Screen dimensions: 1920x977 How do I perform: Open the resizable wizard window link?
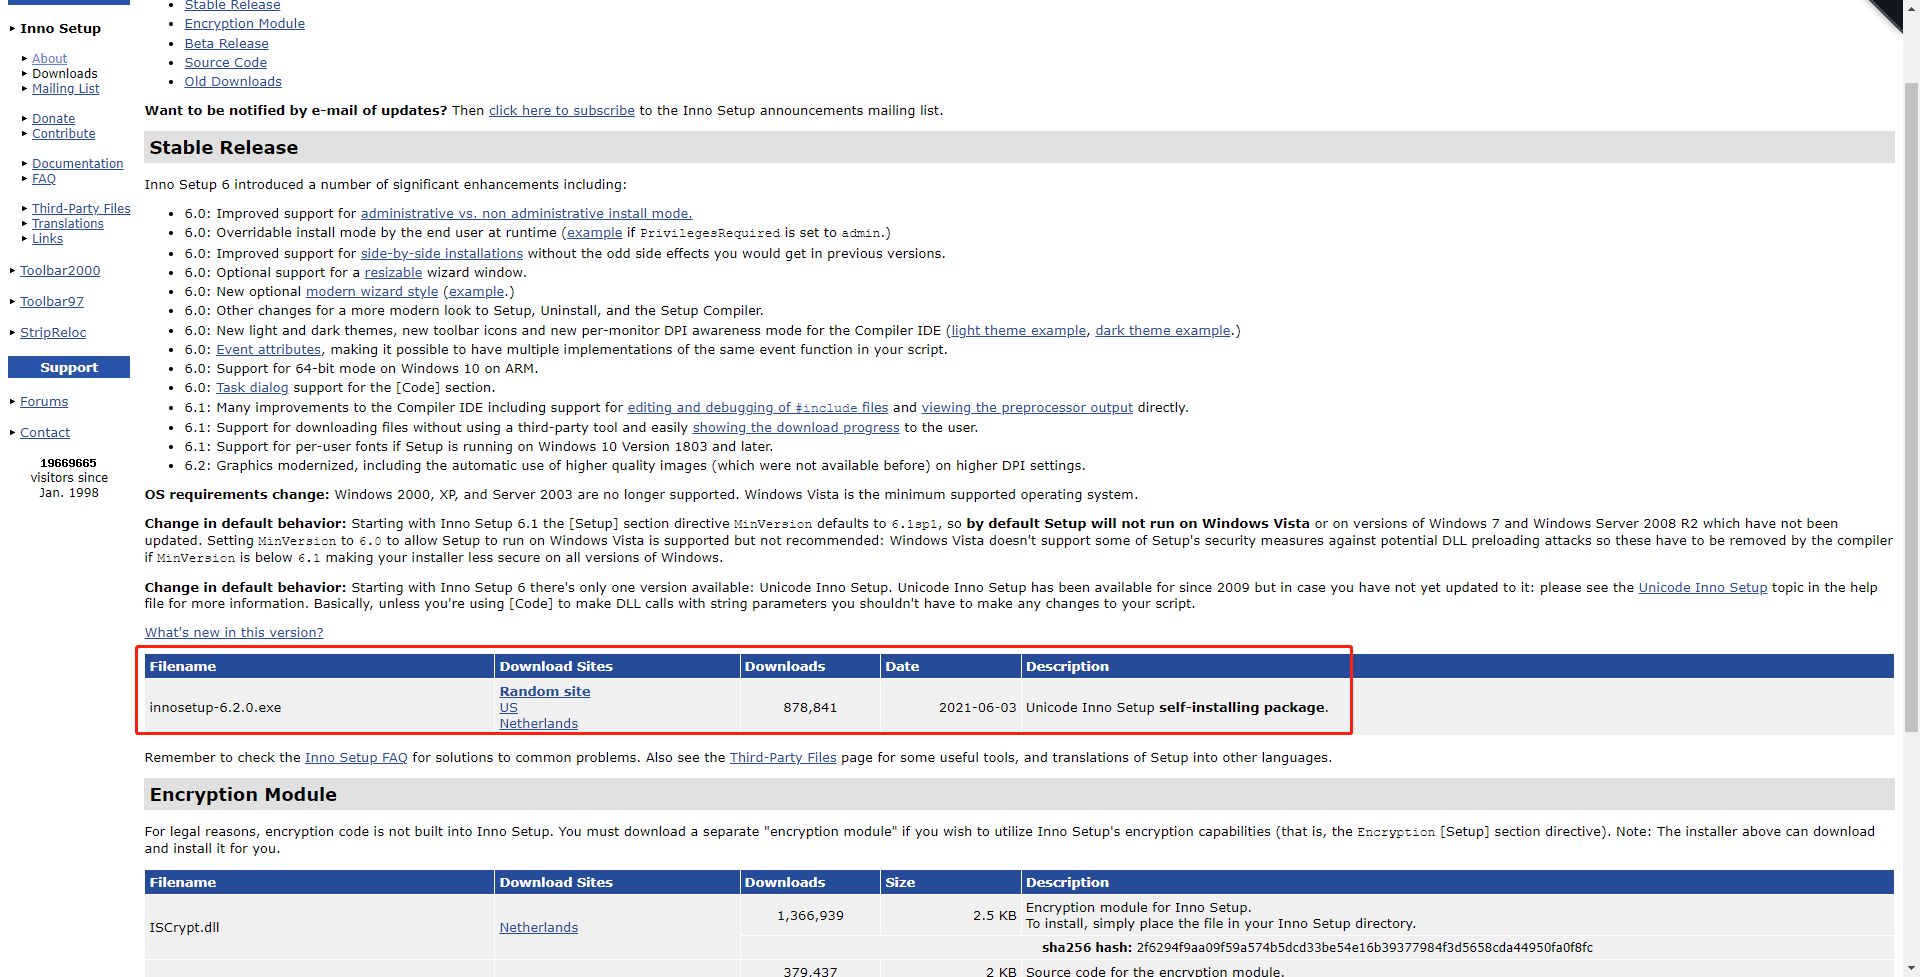393,273
